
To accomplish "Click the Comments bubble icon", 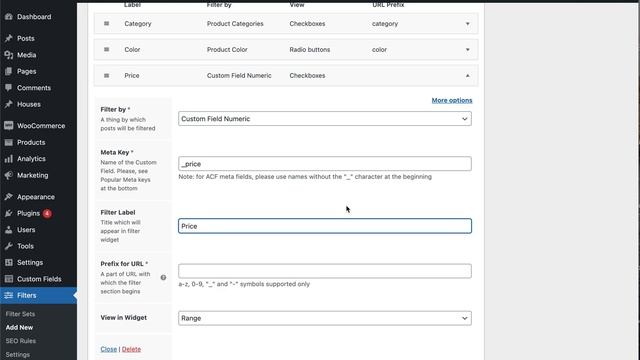I will pyautogui.click(x=9, y=88).
